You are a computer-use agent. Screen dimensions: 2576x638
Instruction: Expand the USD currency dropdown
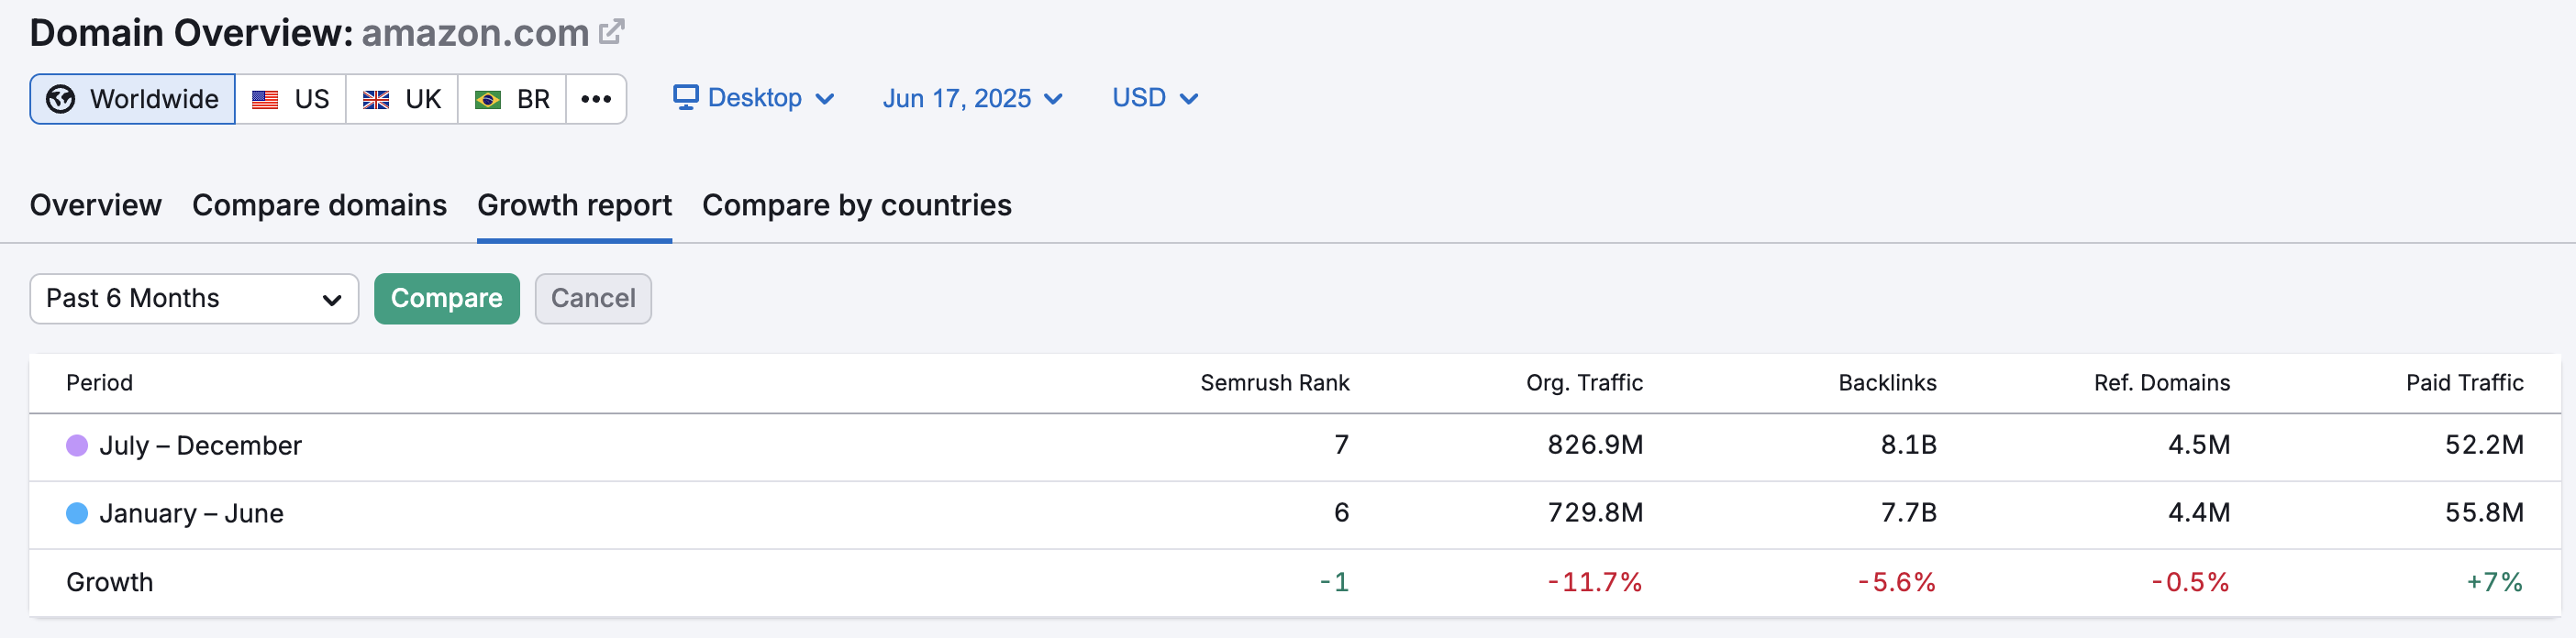(x=1154, y=98)
